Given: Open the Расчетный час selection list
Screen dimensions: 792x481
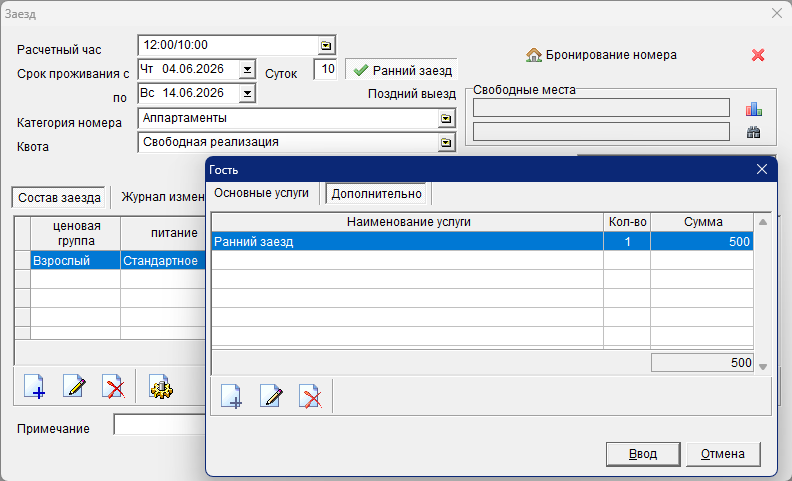Looking at the screenshot, I should [x=326, y=45].
